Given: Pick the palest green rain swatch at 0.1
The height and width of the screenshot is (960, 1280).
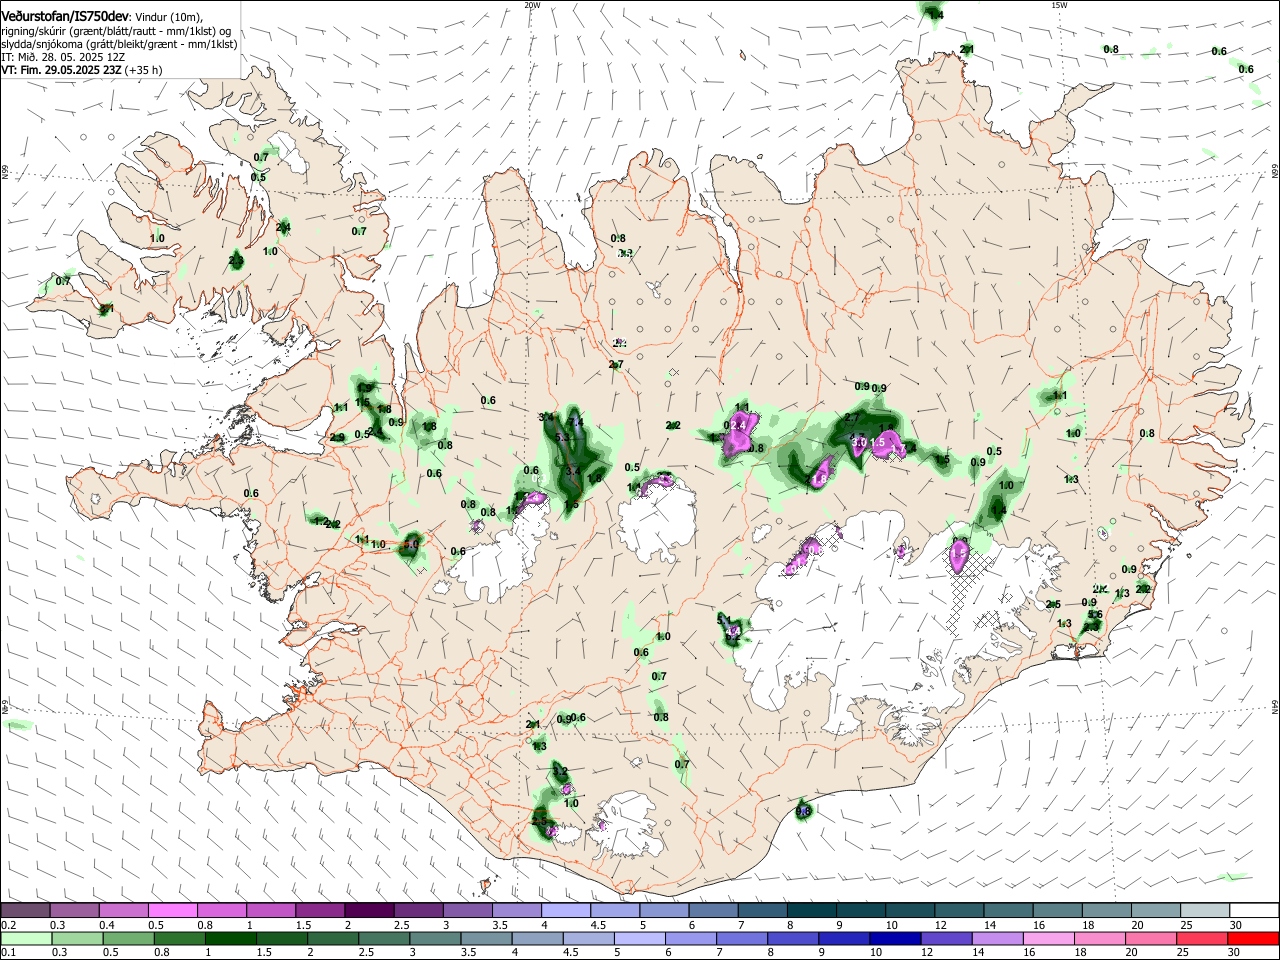Looking at the screenshot, I should click(26, 938).
